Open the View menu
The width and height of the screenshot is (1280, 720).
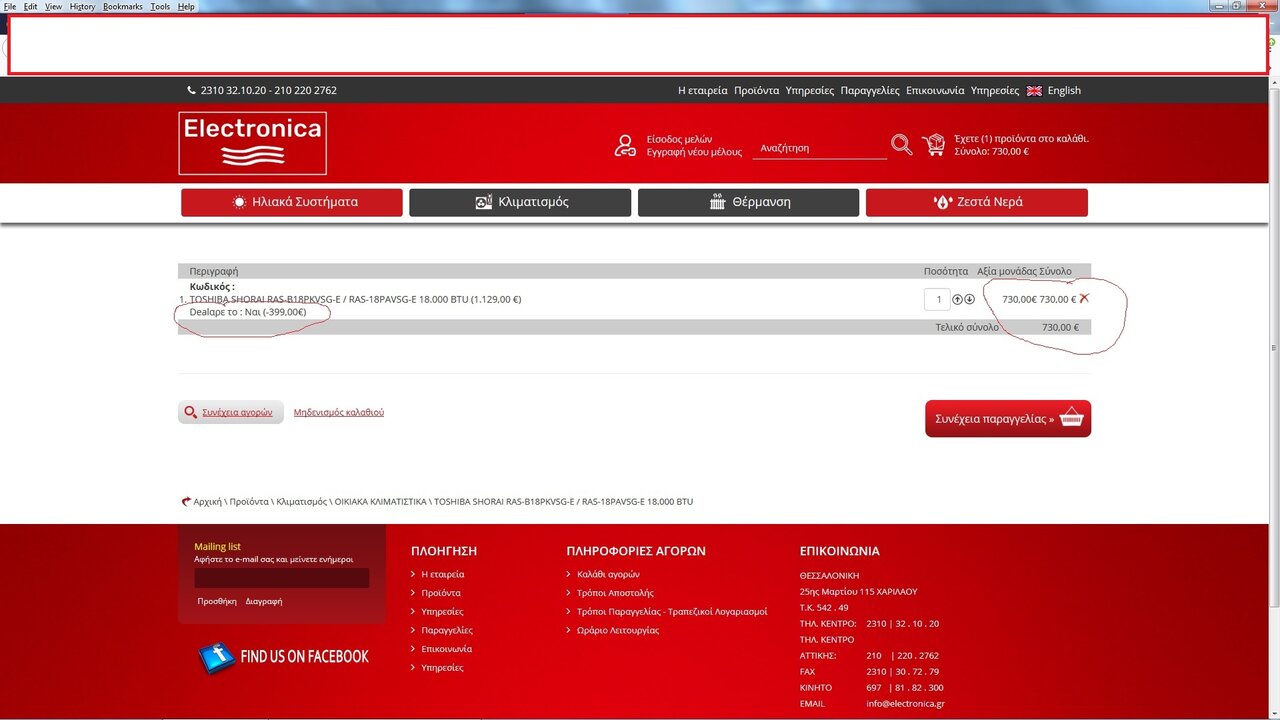54,6
